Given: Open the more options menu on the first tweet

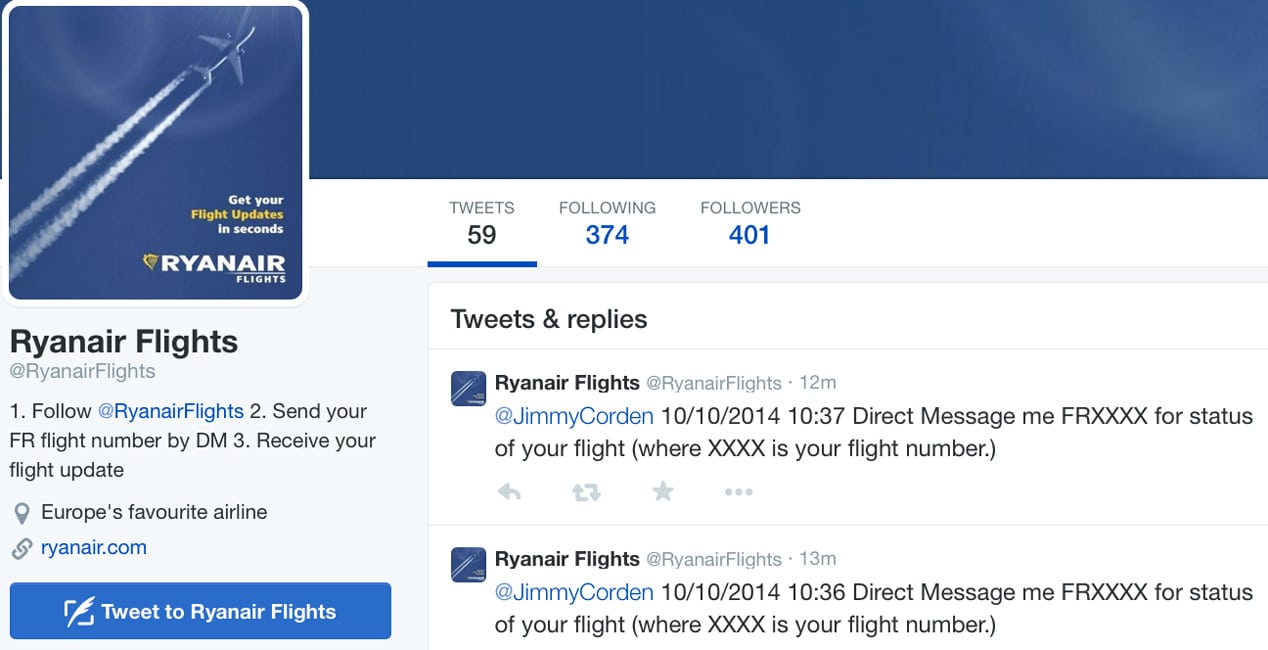Looking at the screenshot, I should pyautogui.click(x=738, y=491).
